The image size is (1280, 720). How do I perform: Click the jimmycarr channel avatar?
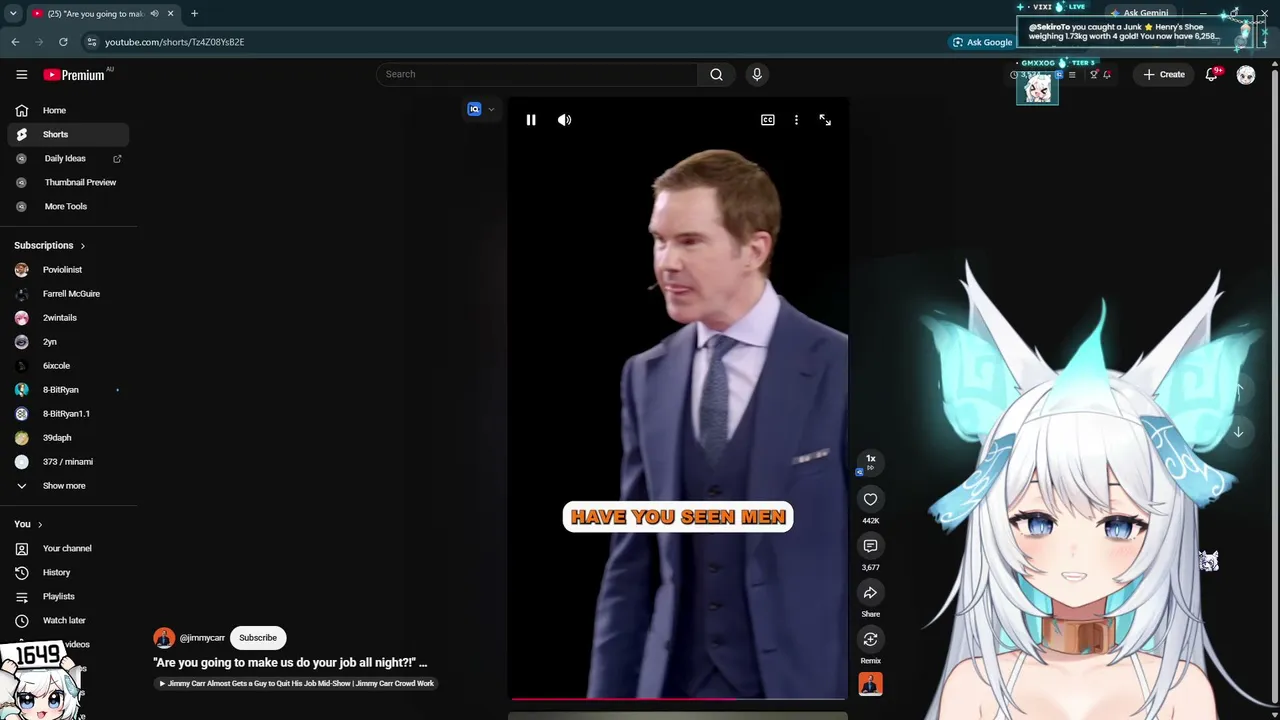[x=164, y=638]
